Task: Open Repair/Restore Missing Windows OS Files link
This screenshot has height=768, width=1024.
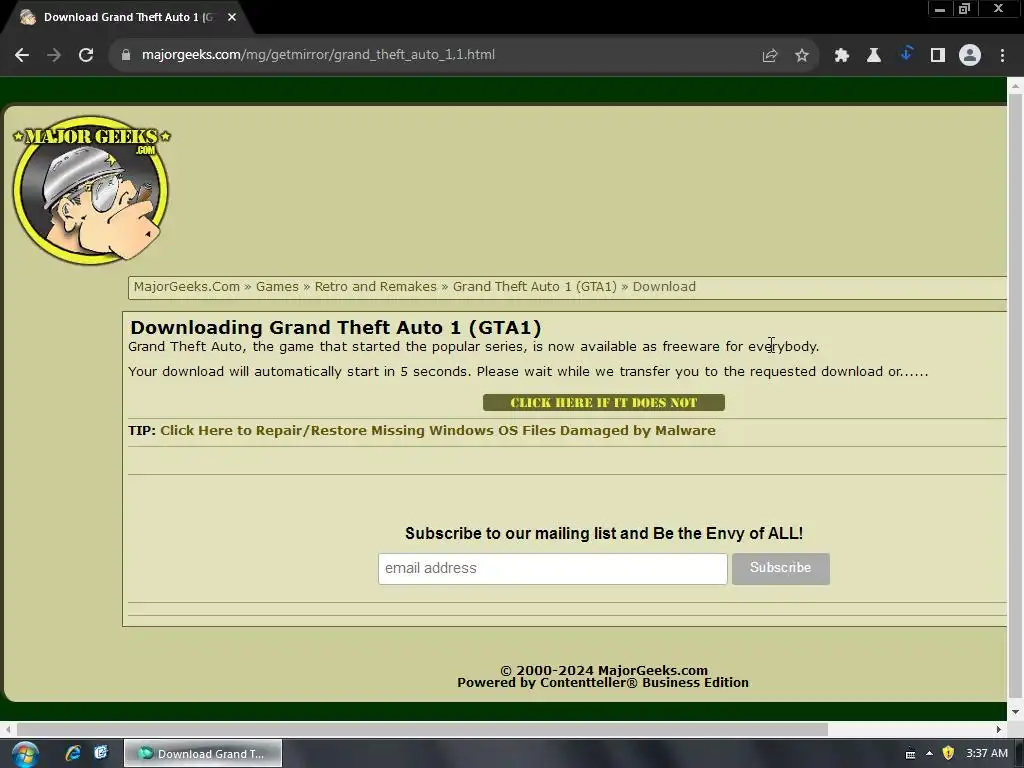Action: click(438, 431)
